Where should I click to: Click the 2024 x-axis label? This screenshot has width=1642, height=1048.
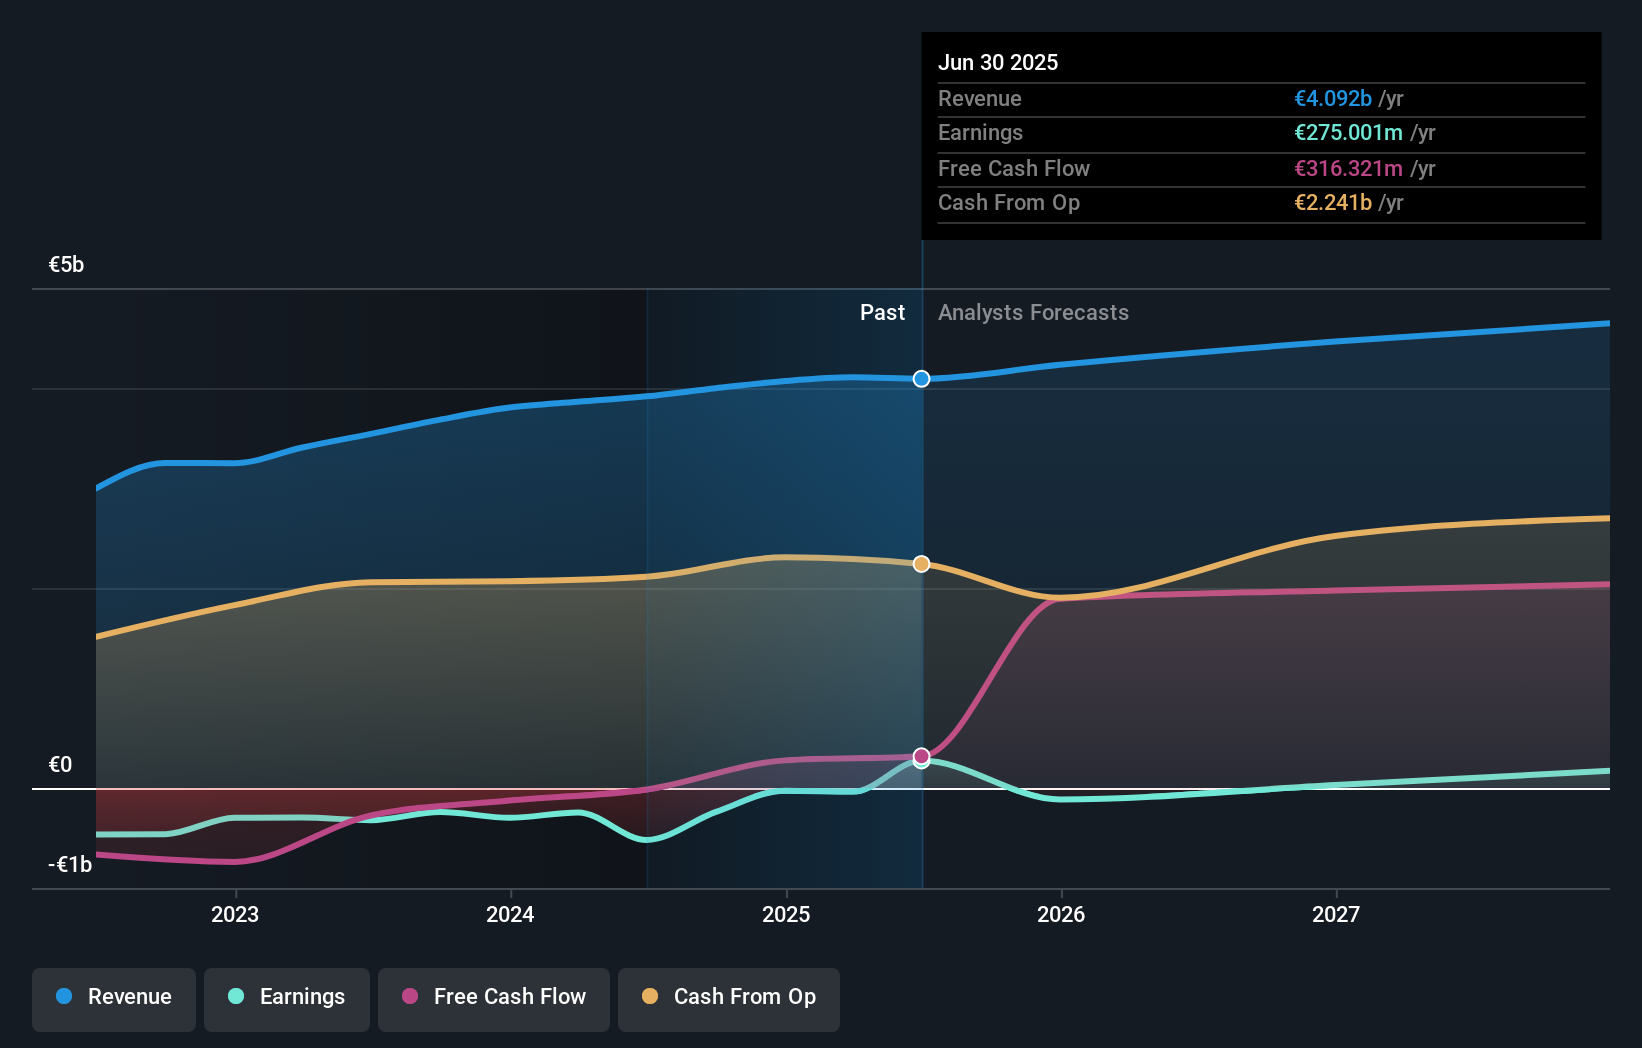tap(510, 914)
